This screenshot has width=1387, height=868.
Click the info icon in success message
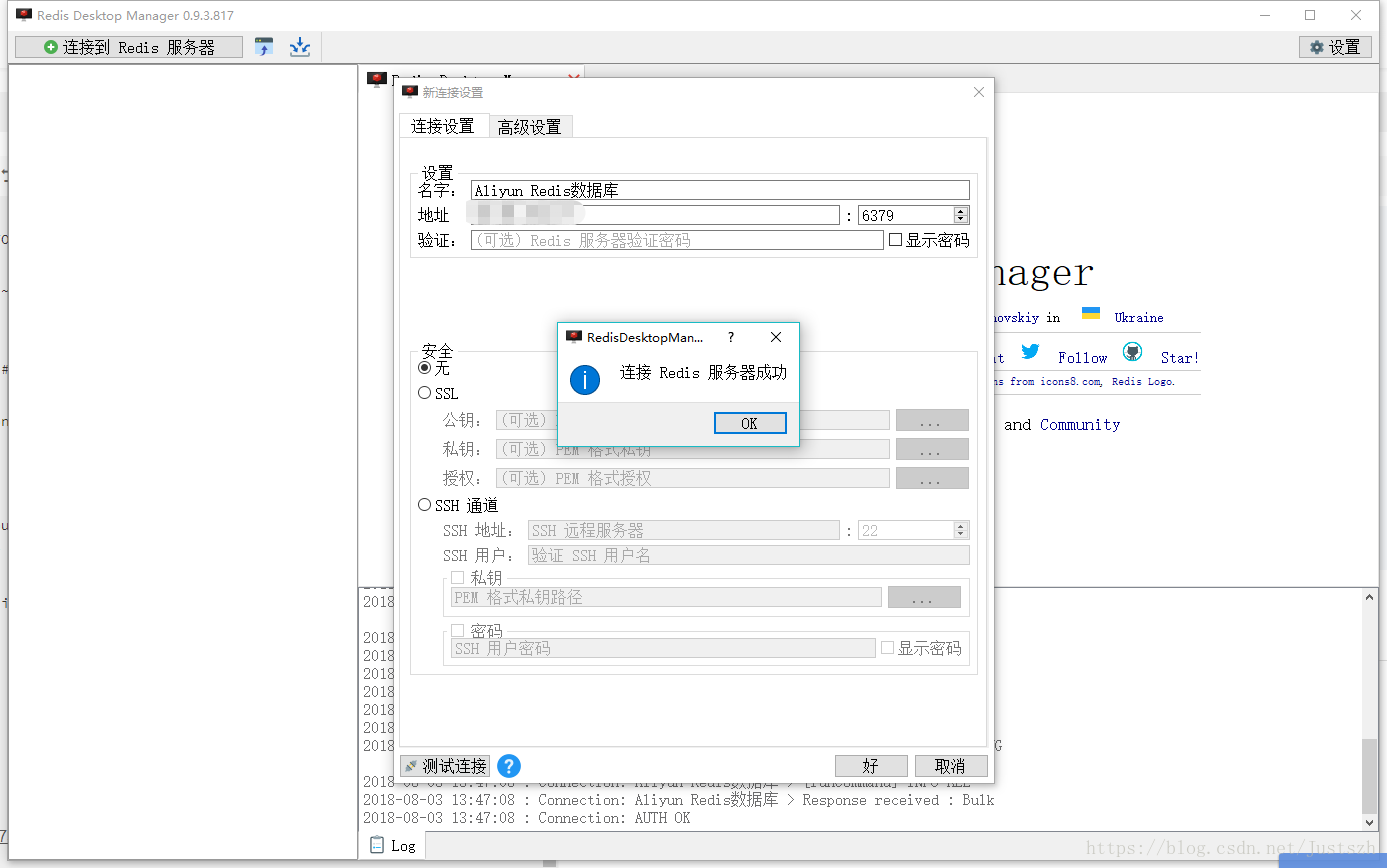(x=585, y=379)
